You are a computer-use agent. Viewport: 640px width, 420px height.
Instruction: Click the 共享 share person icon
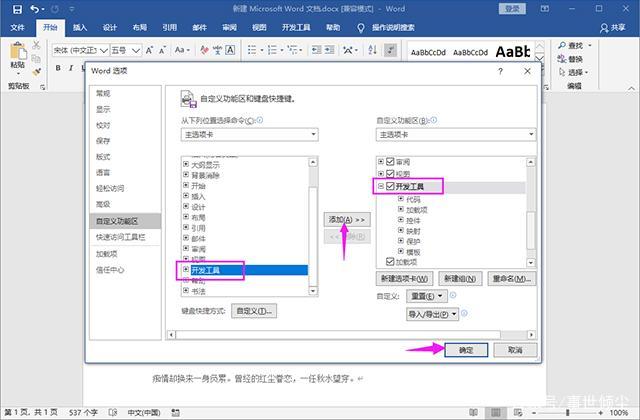point(604,28)
